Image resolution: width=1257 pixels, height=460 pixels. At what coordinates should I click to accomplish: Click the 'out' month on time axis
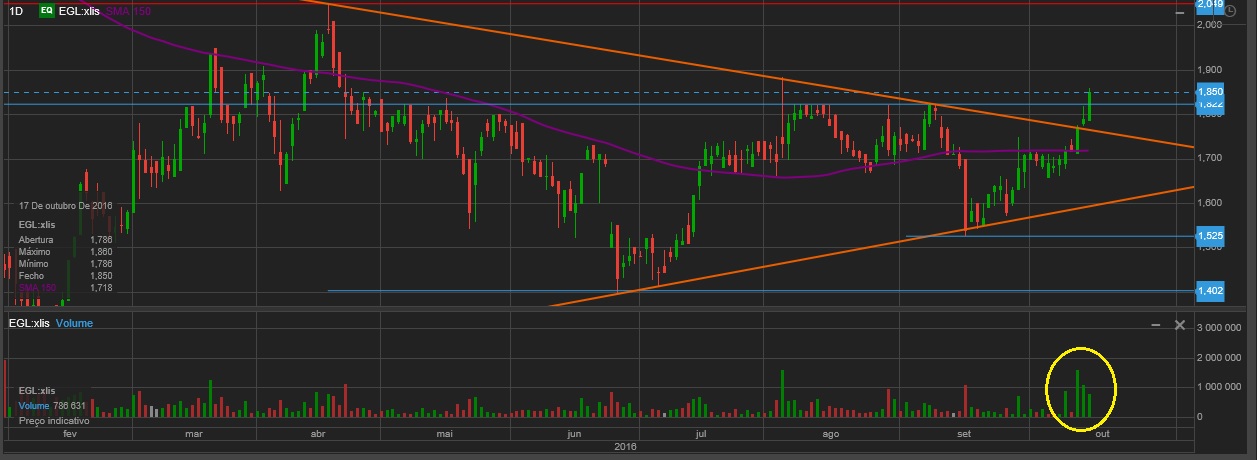[1102, 435]
